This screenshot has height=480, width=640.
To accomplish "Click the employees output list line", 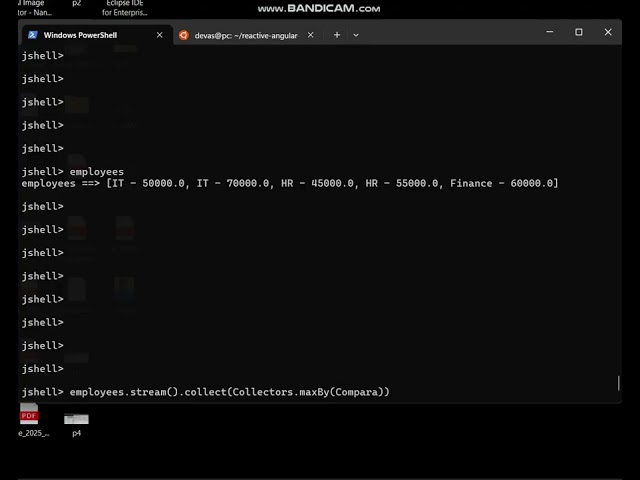I will point(290,183).
